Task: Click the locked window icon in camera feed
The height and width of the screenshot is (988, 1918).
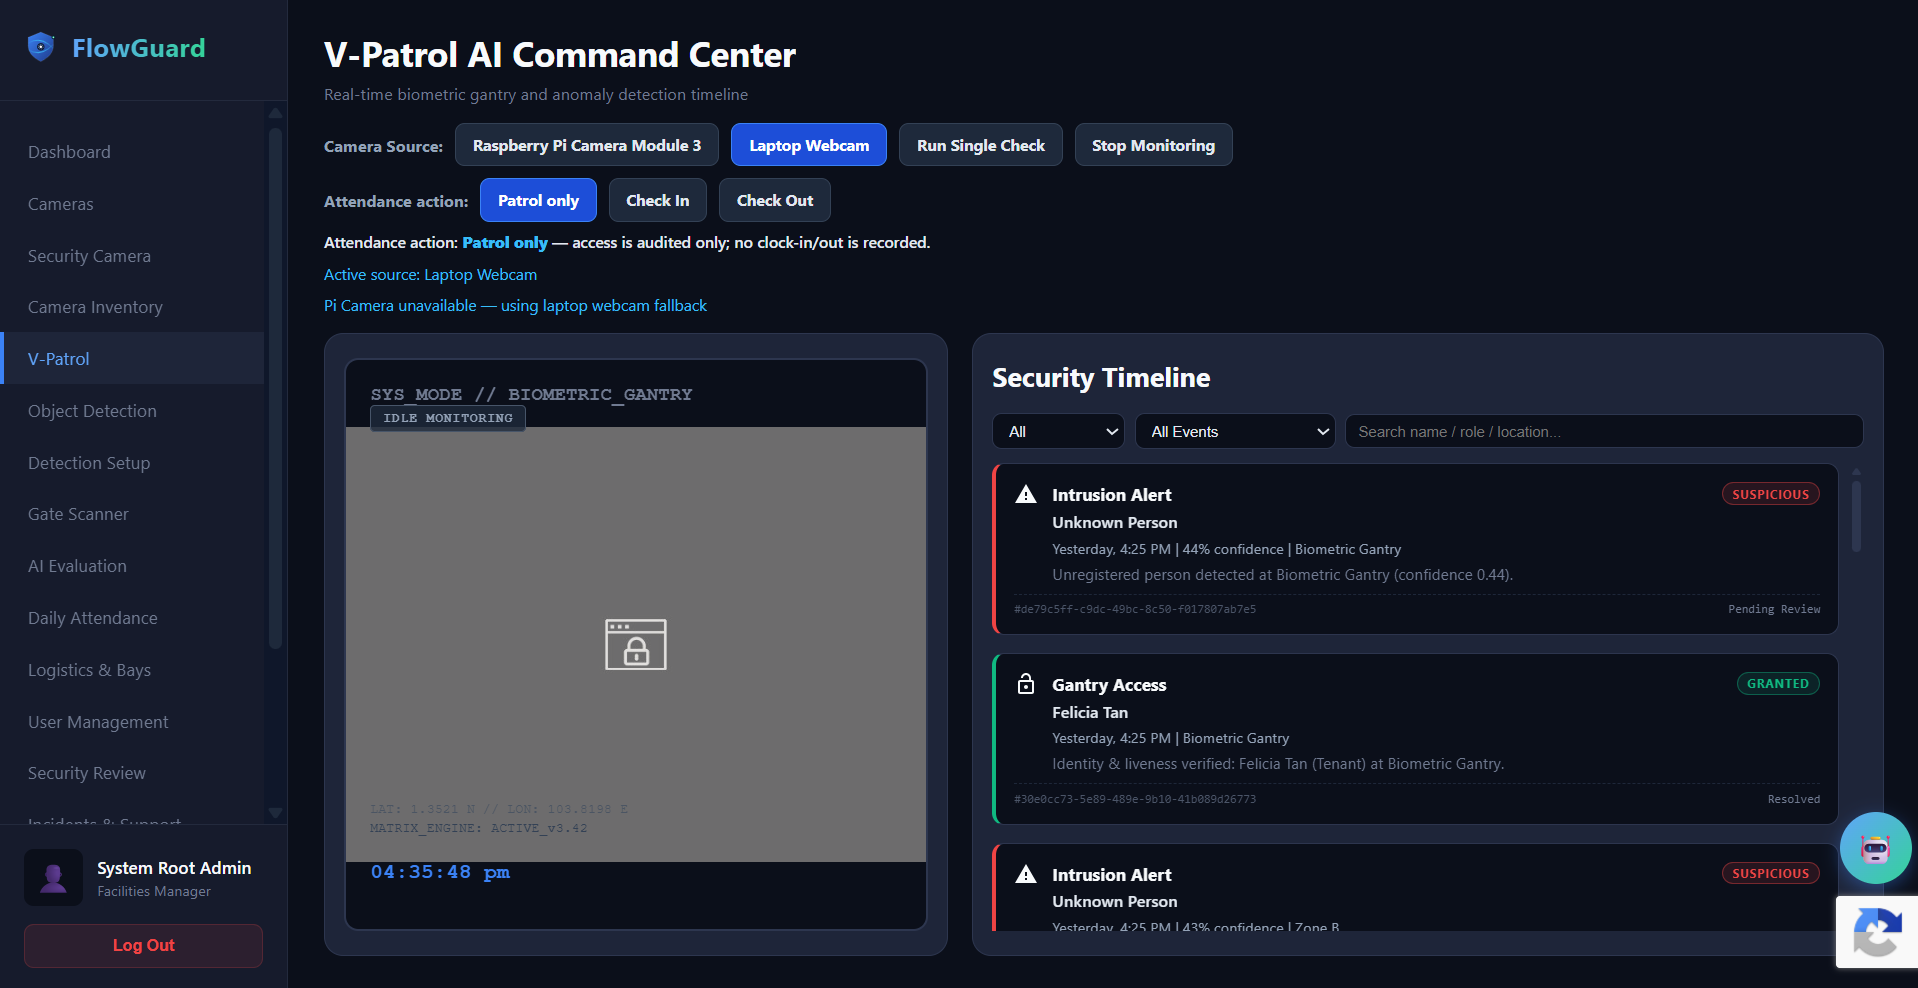Action: point(636,645)
